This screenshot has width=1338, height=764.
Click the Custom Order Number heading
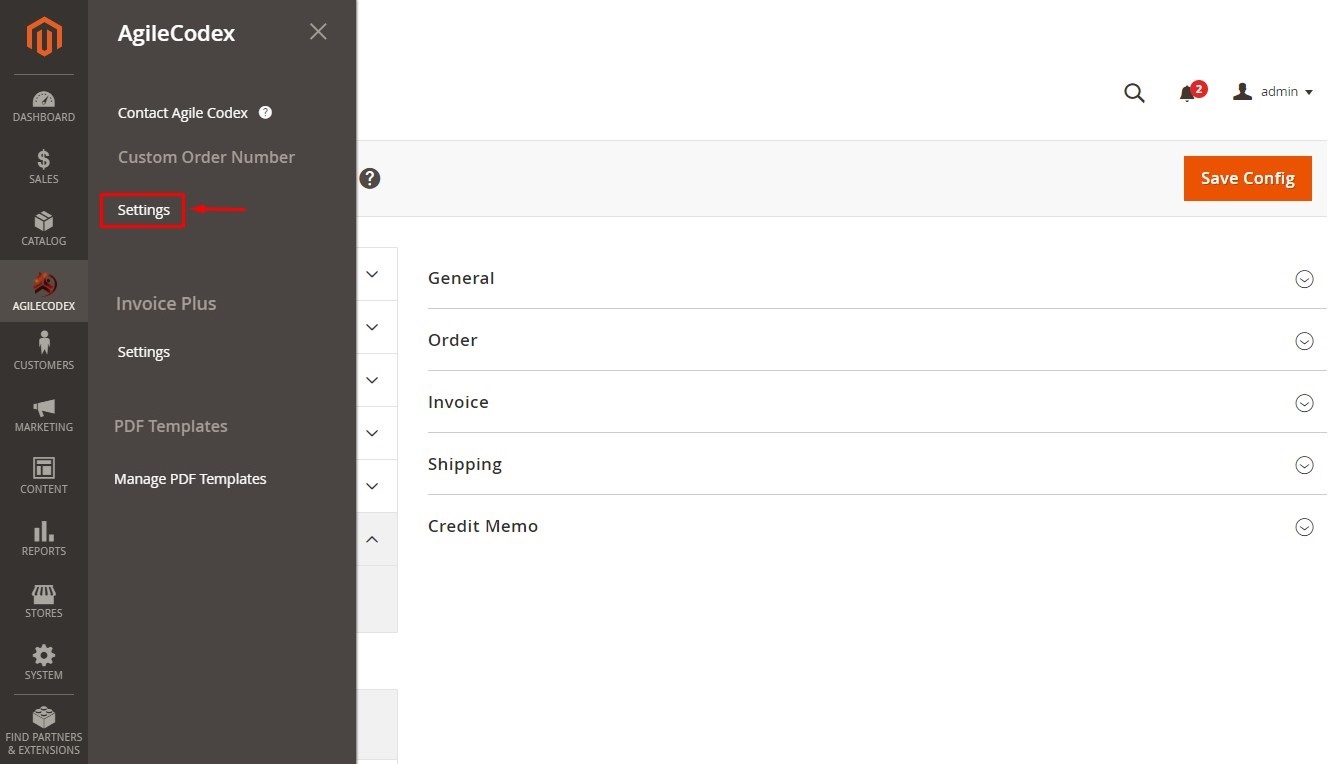tap(206, 157)
